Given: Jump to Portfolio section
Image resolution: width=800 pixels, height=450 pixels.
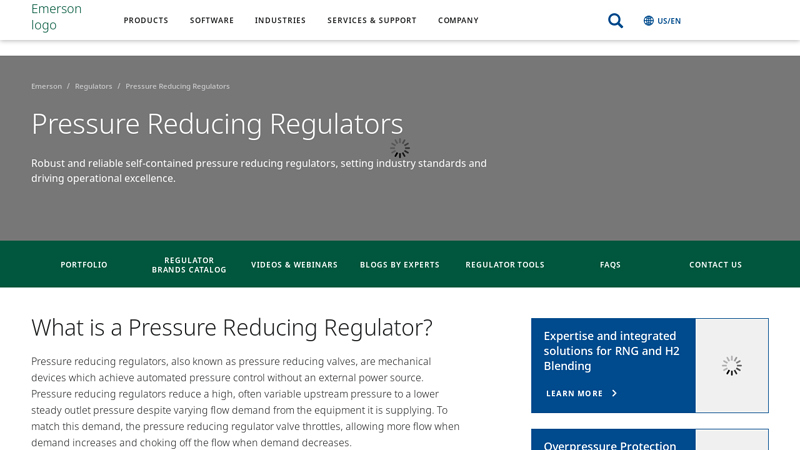Looking at the screenshot, I should point(84,265).
